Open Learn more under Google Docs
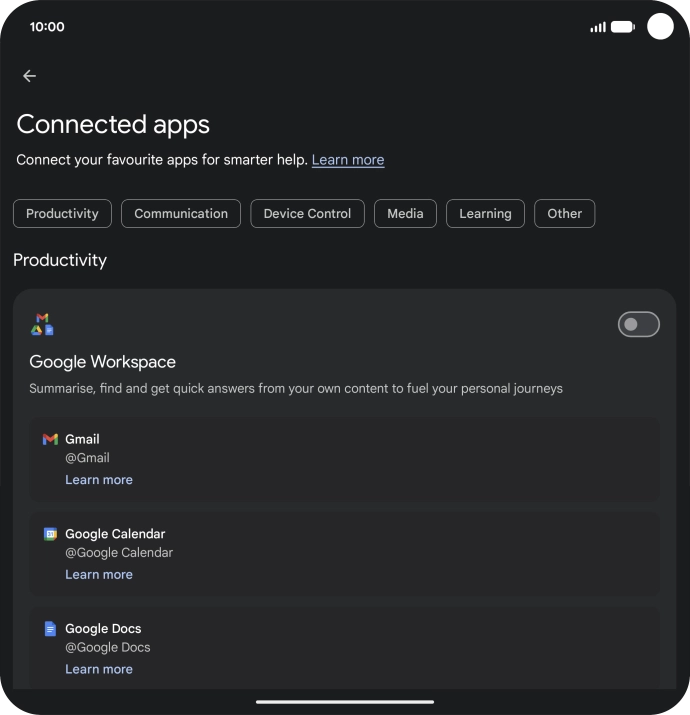 tap(99, 669)
